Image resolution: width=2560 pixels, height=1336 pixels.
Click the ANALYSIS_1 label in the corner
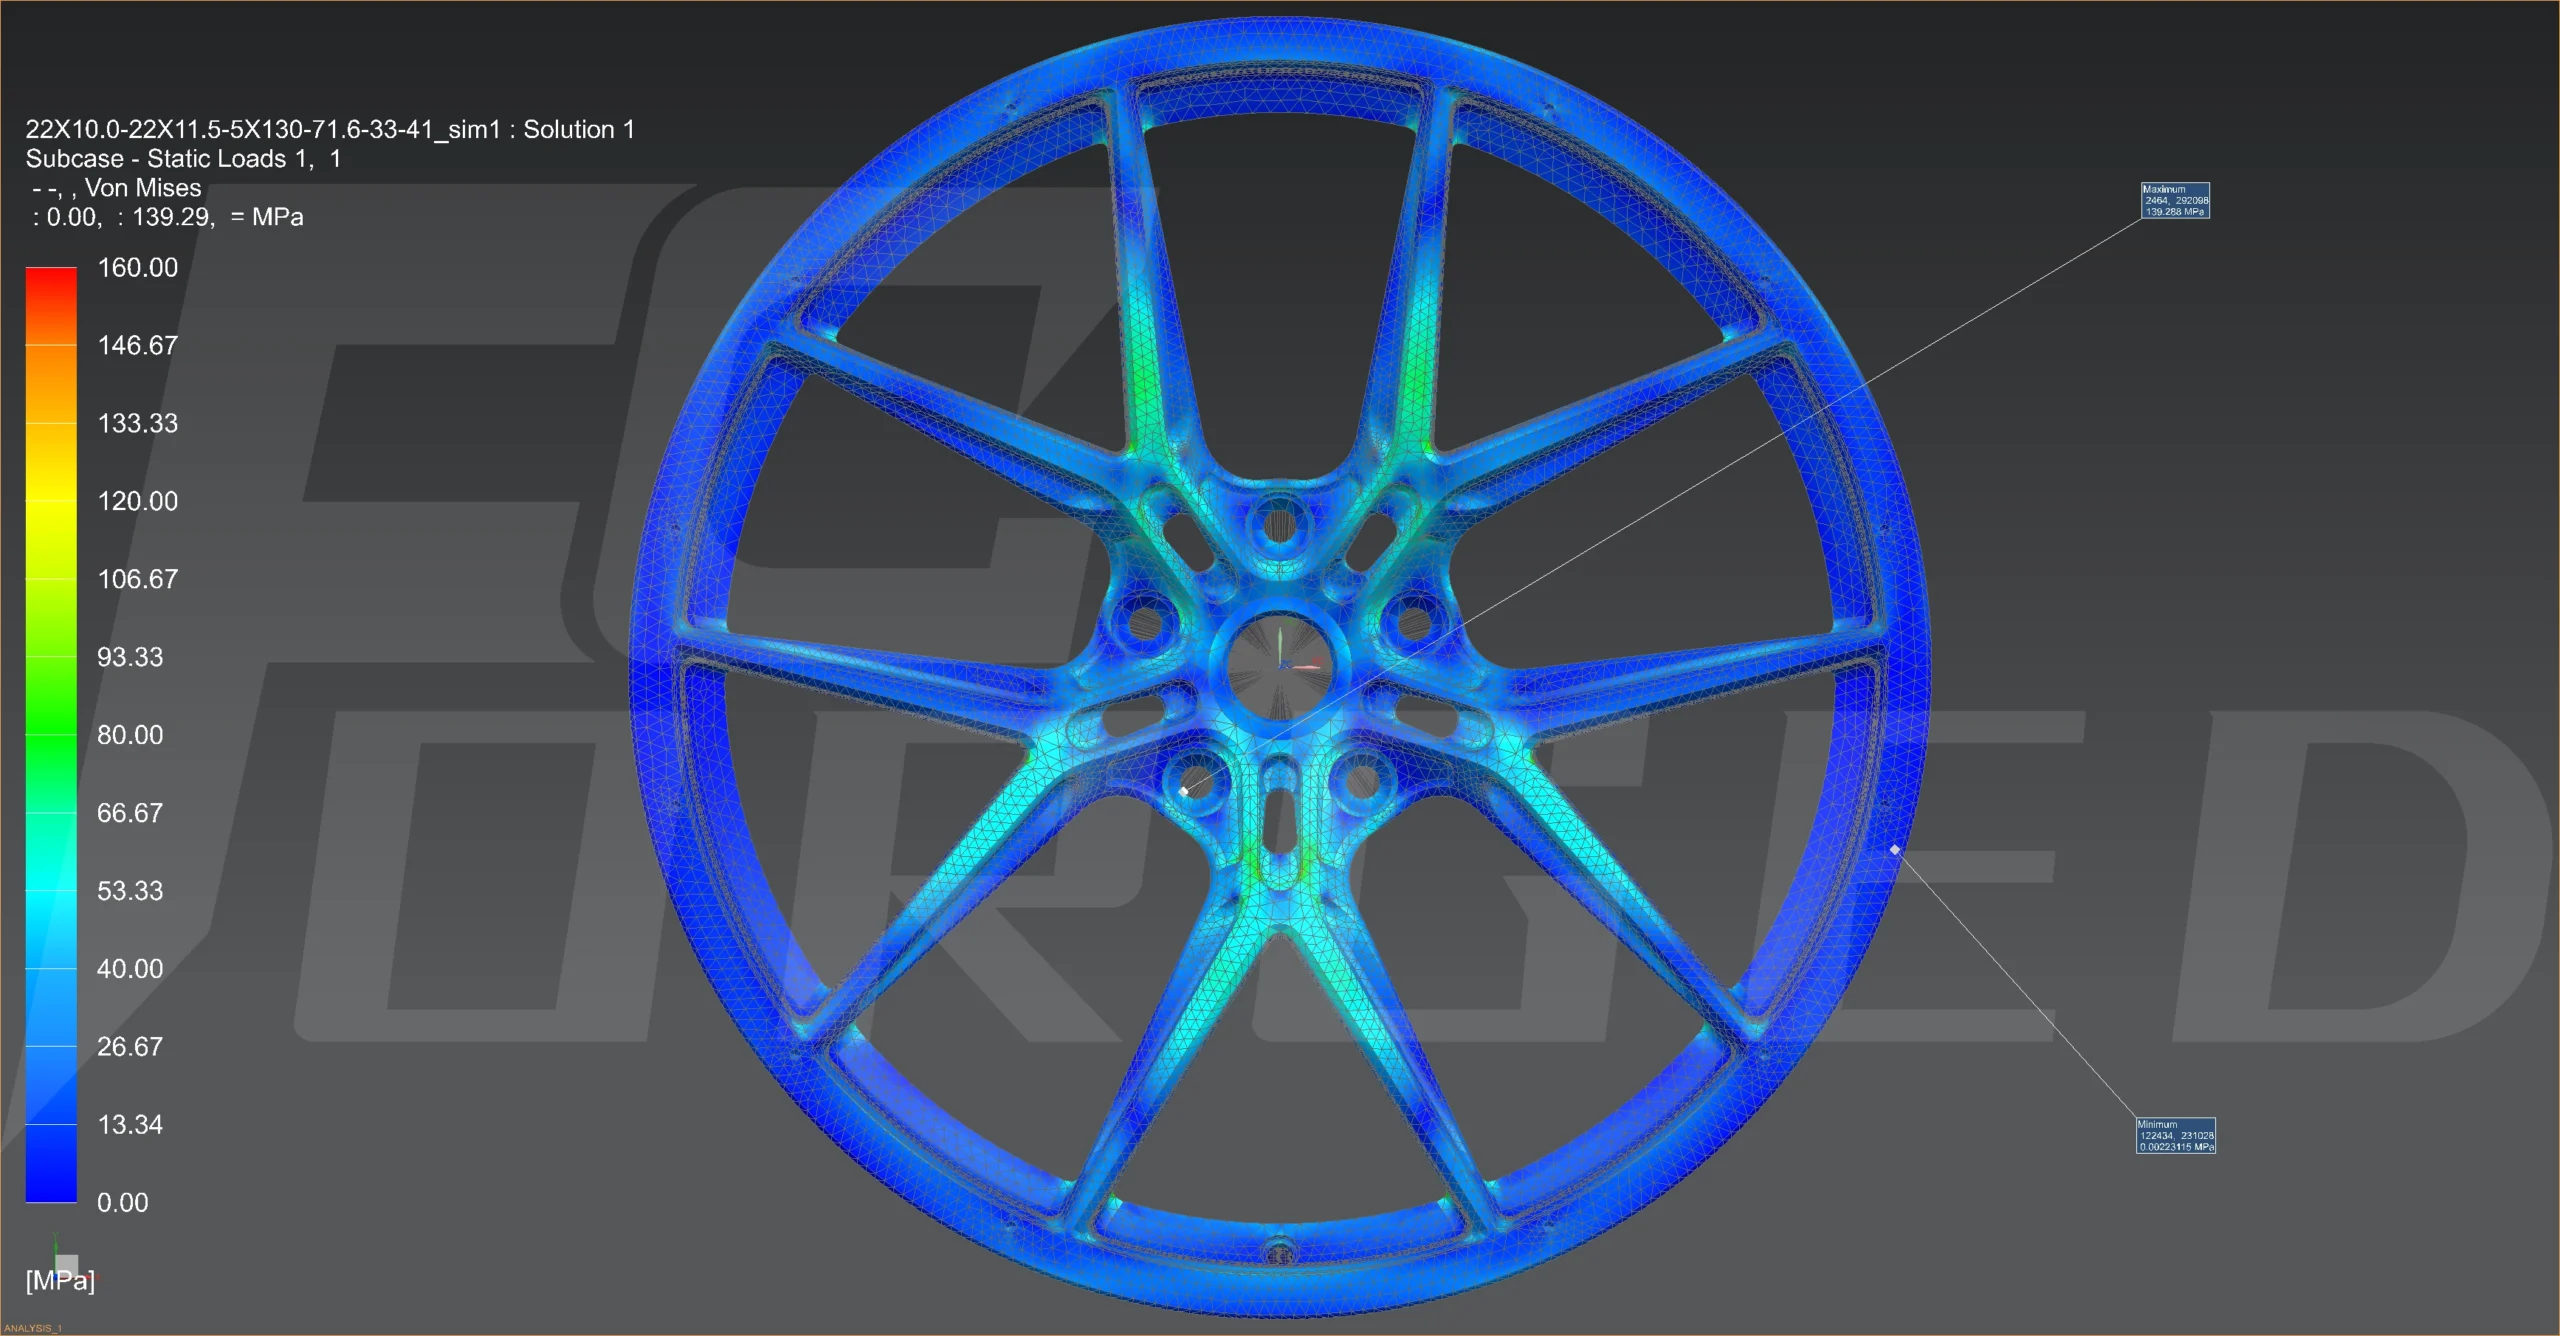[33, 1328]
